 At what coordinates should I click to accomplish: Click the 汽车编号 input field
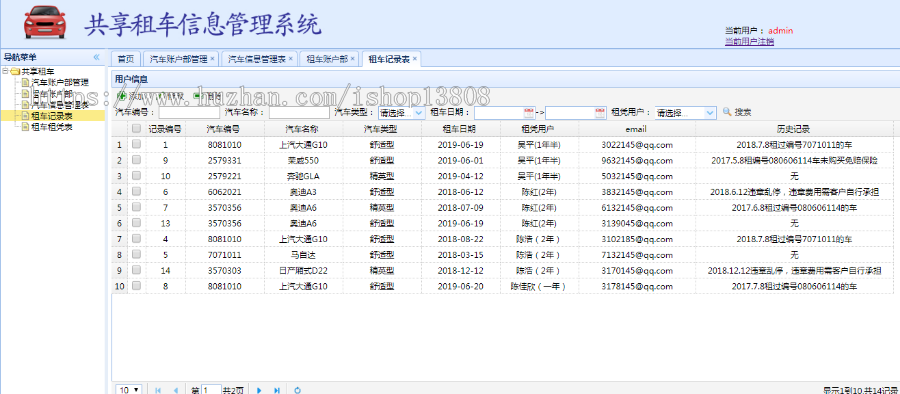[x=189, y=113]
